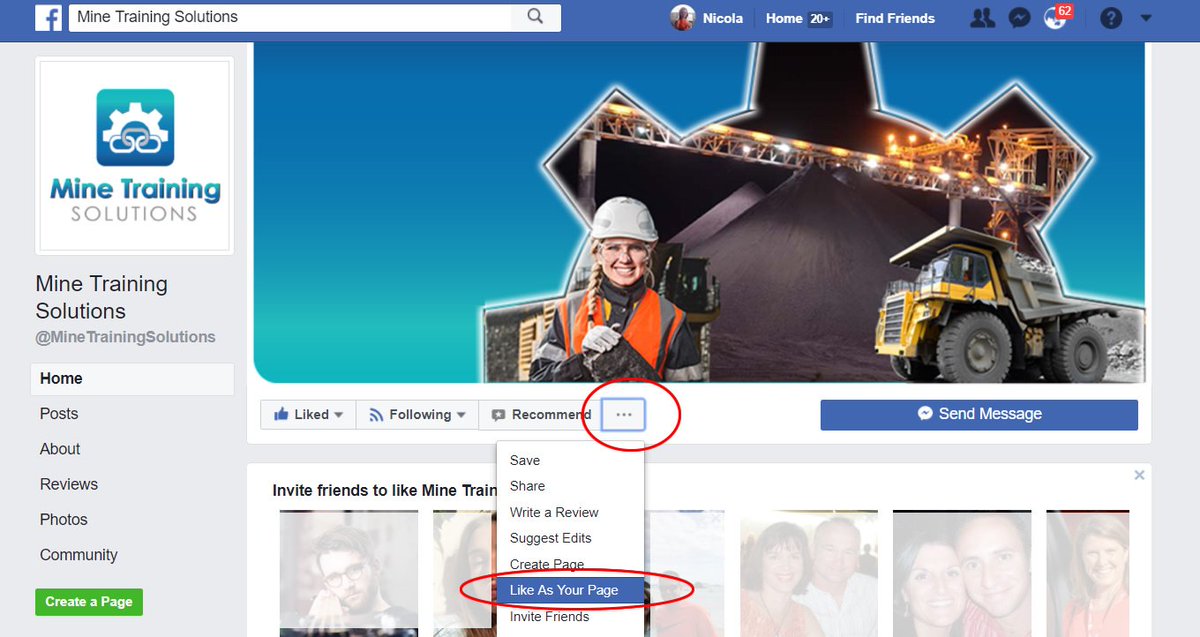The width and height of the screenshot is (1200, 637).
Task: Open the Mine Training Solutions page title
Action: point(102,297)
